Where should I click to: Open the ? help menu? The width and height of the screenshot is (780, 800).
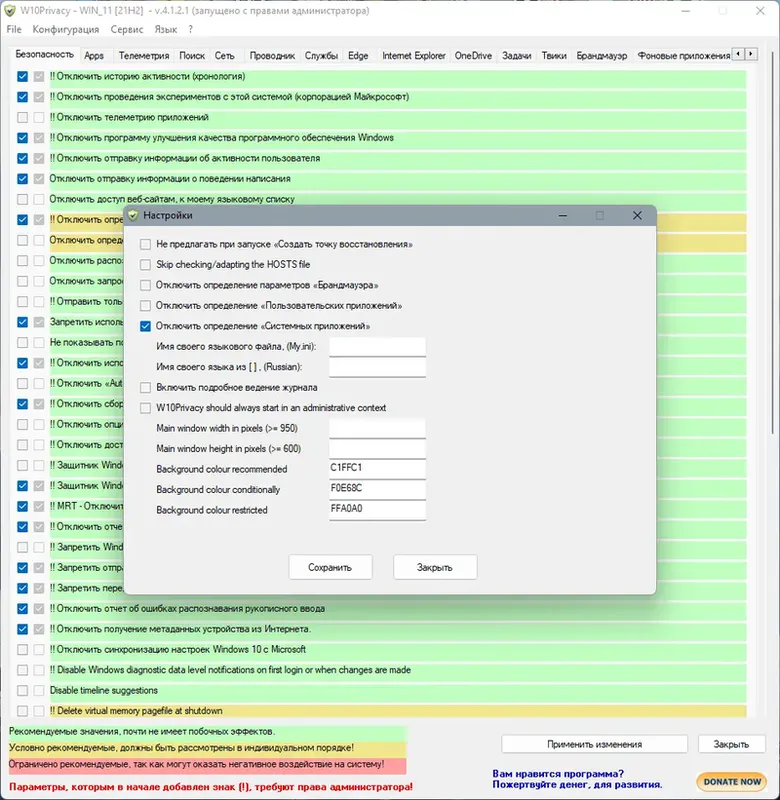click(x=190, y=30)
